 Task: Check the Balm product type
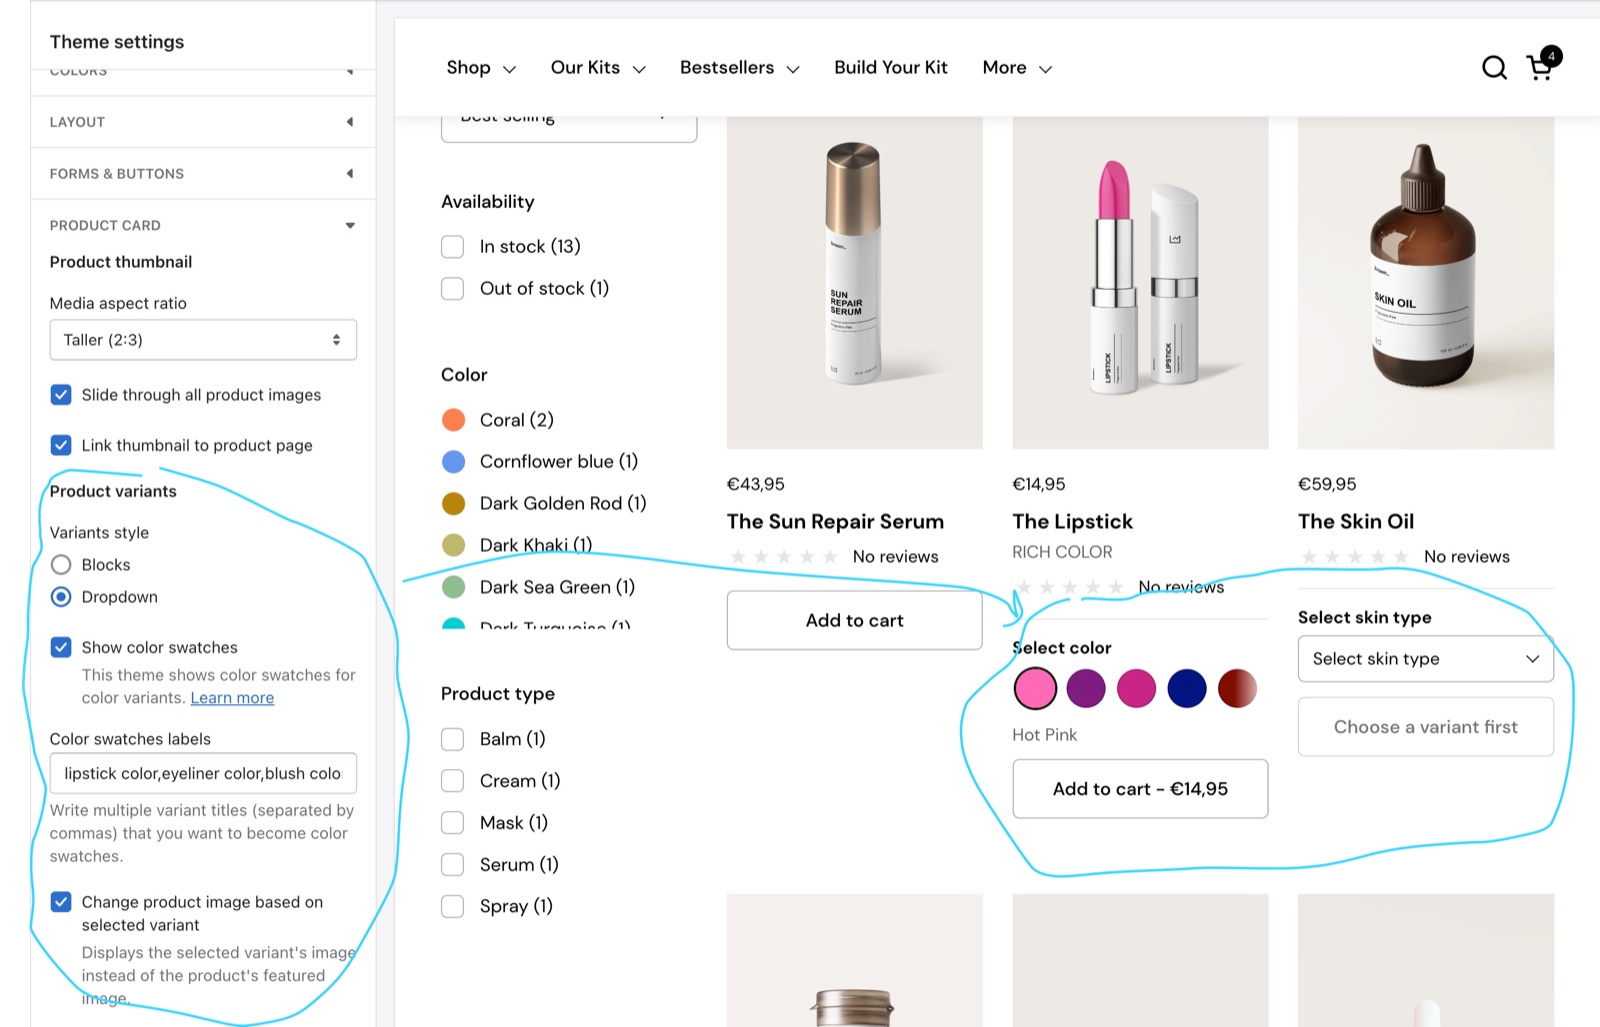pos(453,739)
